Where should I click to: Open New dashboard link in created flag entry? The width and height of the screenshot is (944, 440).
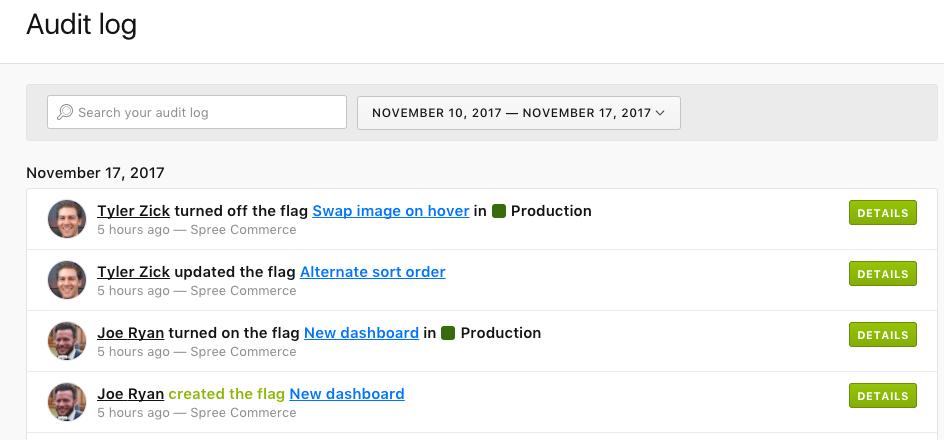(347, 394)
